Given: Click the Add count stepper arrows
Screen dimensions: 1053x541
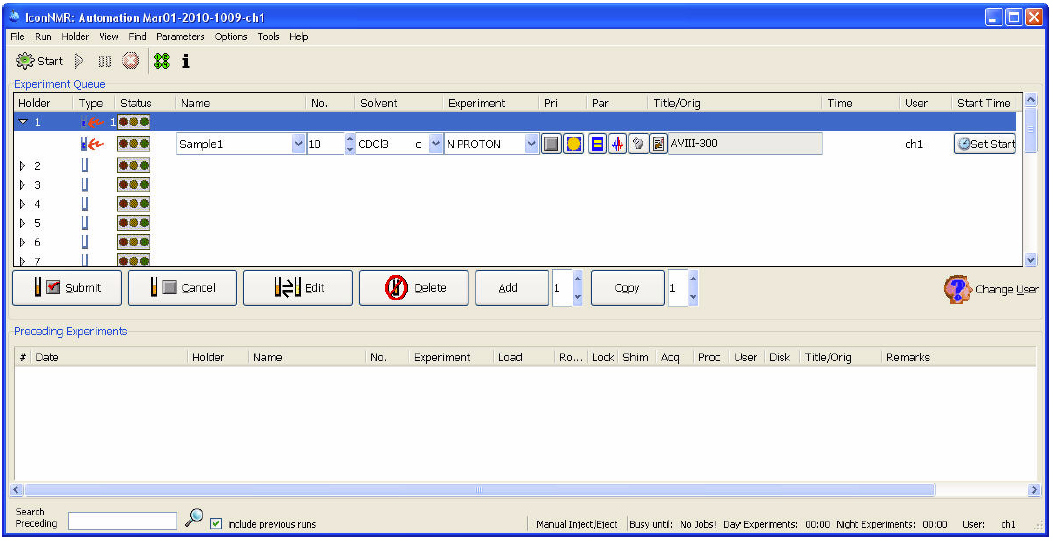Looking at the screenshot, I should pos(578,288).
